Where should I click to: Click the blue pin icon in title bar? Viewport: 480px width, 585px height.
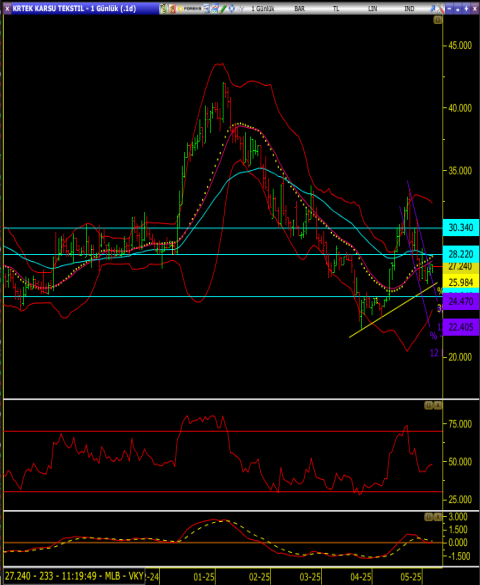point(433,9)
